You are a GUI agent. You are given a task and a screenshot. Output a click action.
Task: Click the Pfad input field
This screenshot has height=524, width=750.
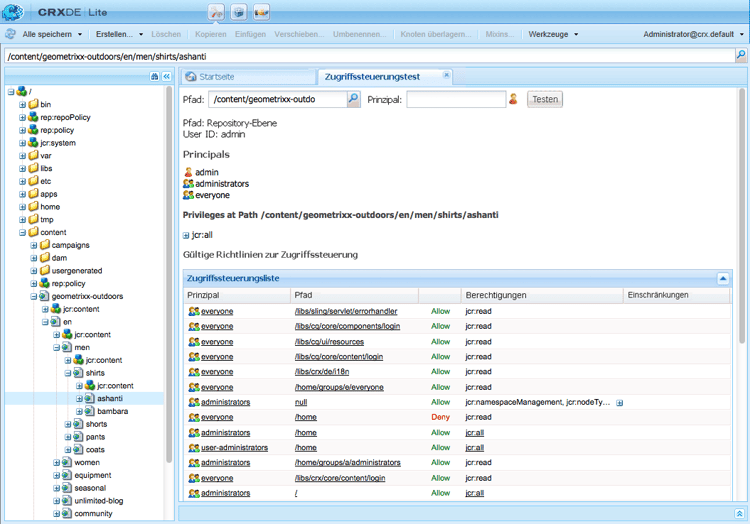[x=277, y=99]
